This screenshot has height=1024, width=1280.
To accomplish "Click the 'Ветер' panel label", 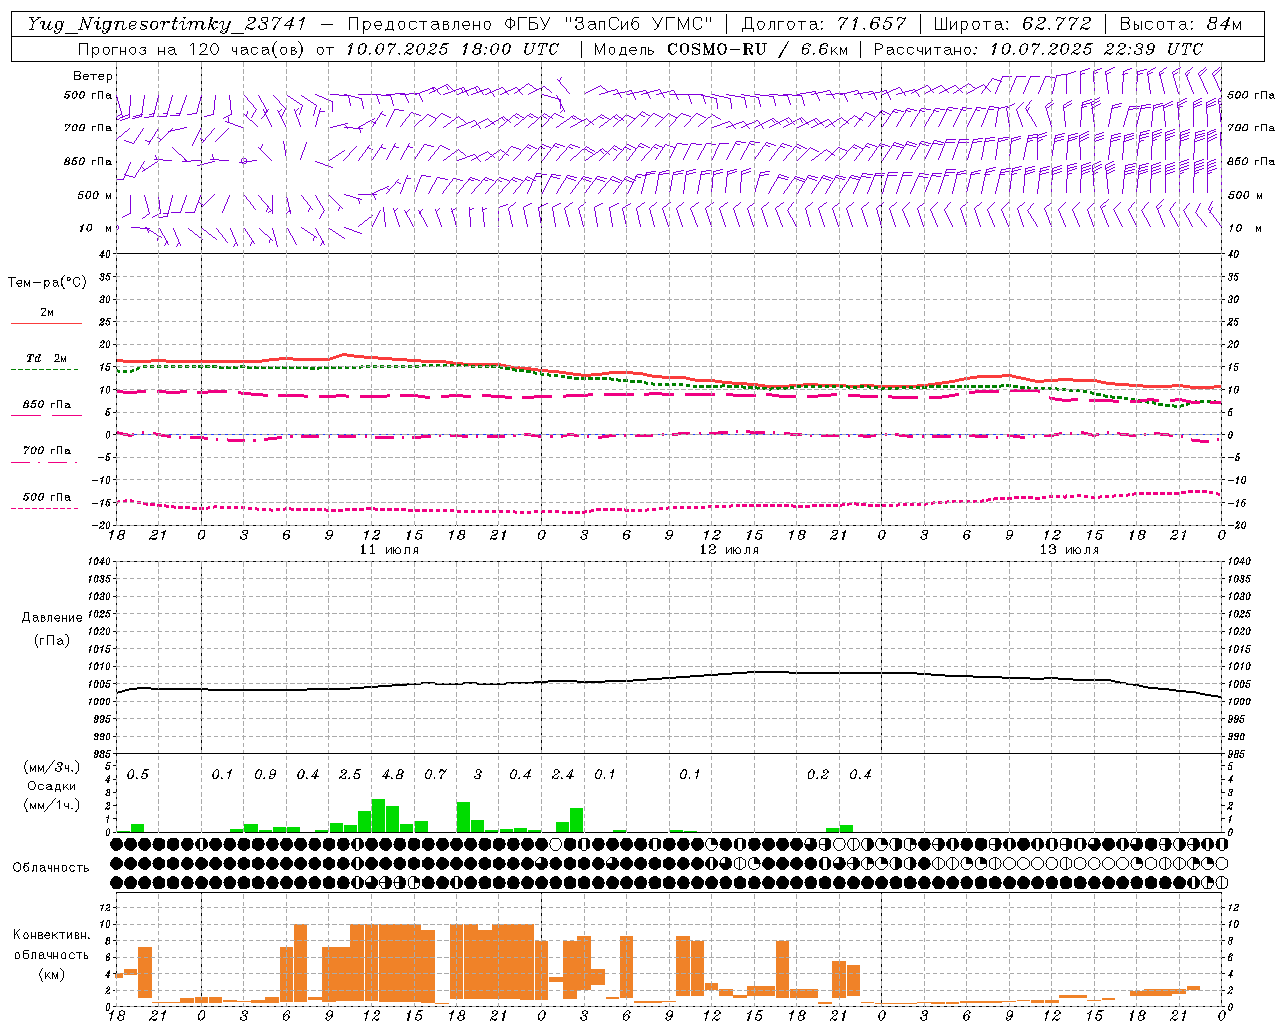I will pos(93,76).
